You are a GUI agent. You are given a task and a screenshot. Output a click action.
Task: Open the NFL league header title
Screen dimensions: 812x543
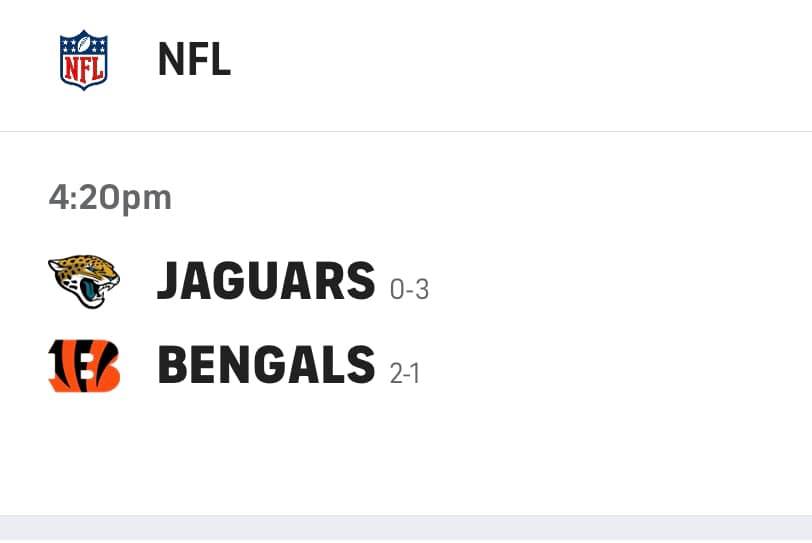(x=194, y=60)
